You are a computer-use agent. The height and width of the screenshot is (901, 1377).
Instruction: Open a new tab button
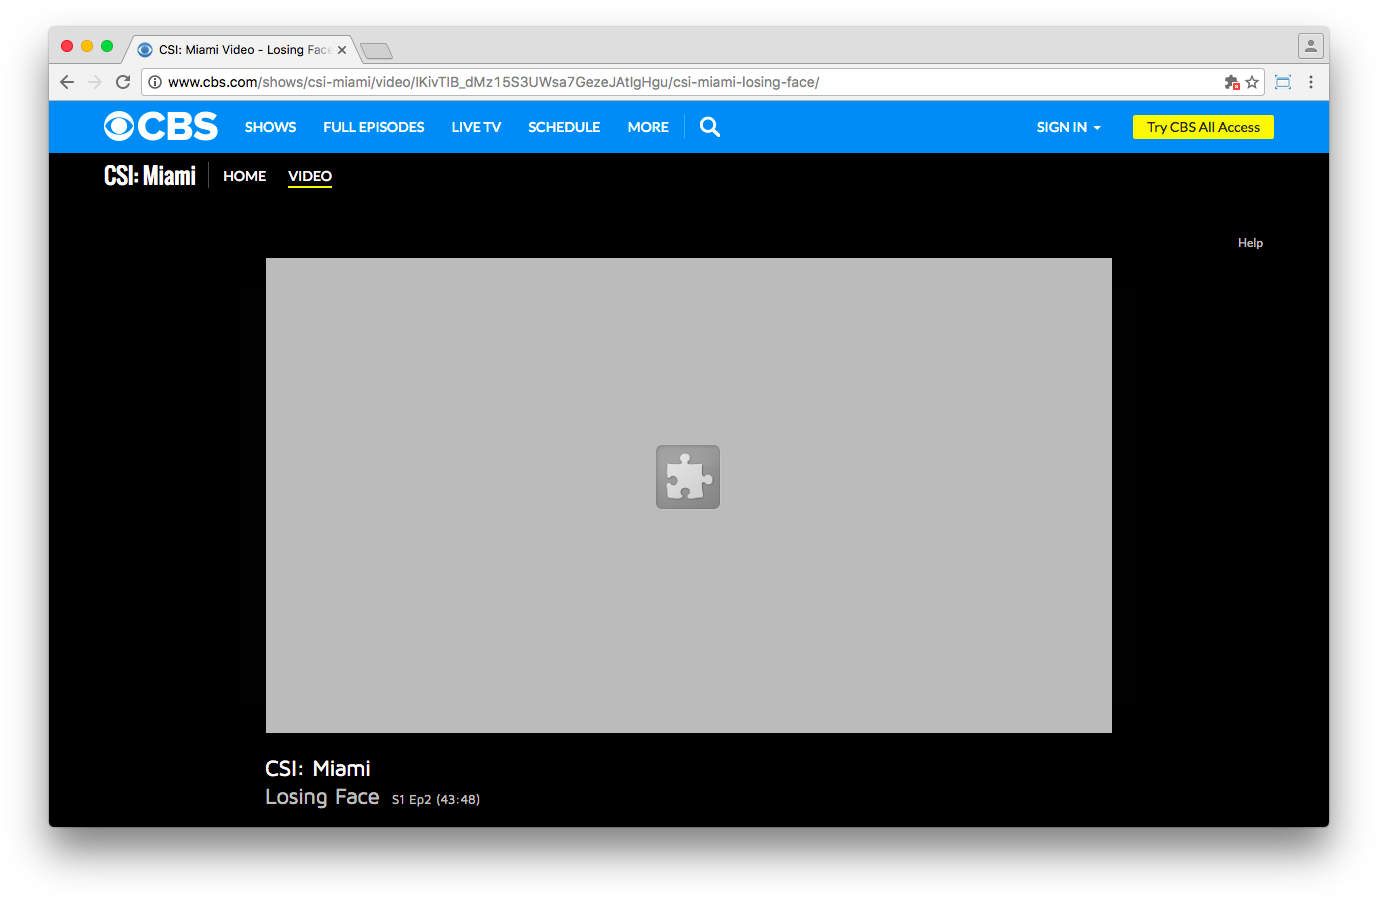(376, 51)
